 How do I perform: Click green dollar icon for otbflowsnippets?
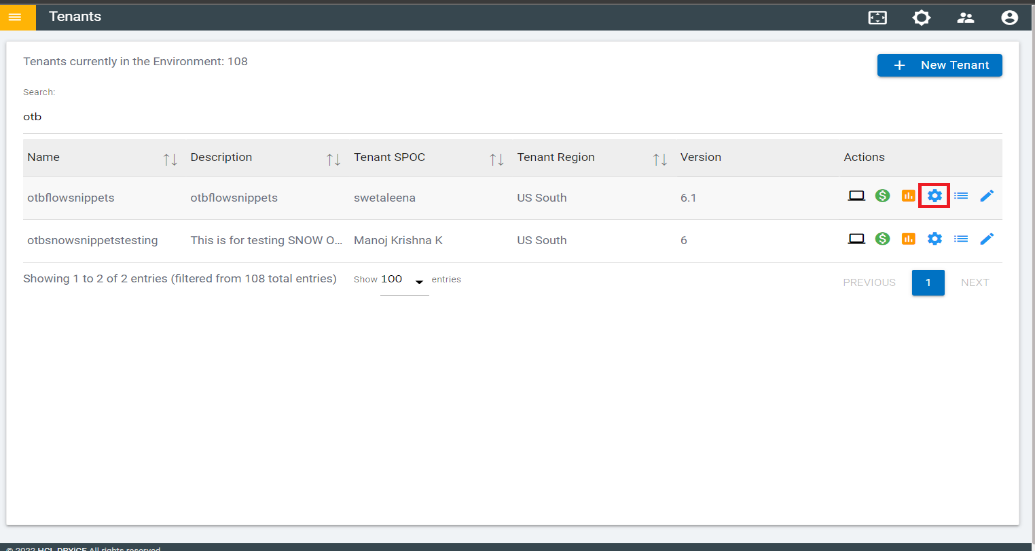pos(883,196)
